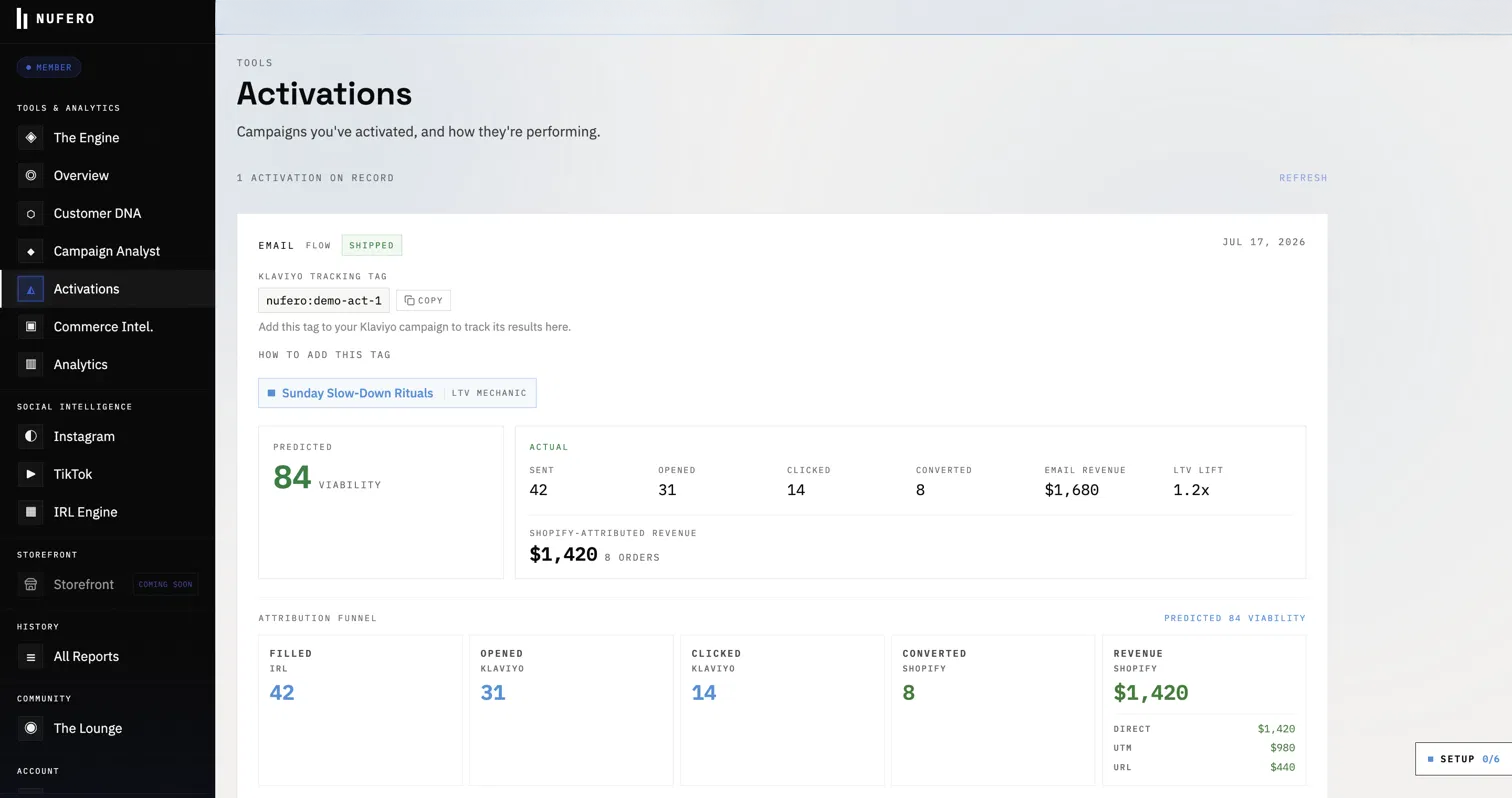Open the TikTok play icon
1512x798 pixels.
pos(31,474)
